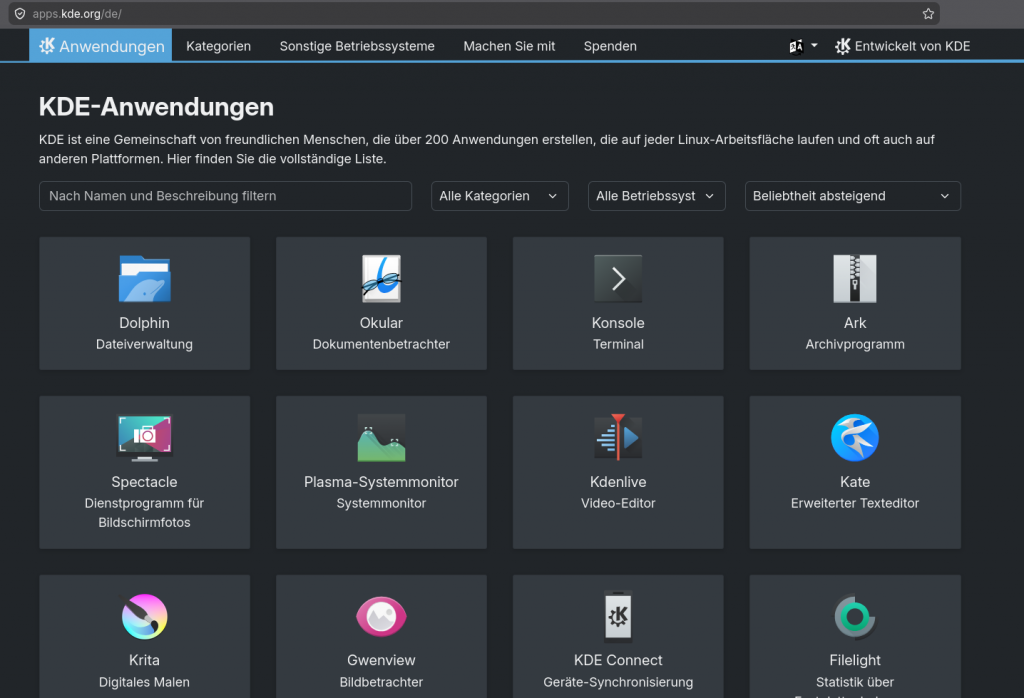Image resolution: width=1024 pixels, height=698 pixels.
Task: Click the Spectacle card title
Action: pyautogui.click(x=144, y=482)
